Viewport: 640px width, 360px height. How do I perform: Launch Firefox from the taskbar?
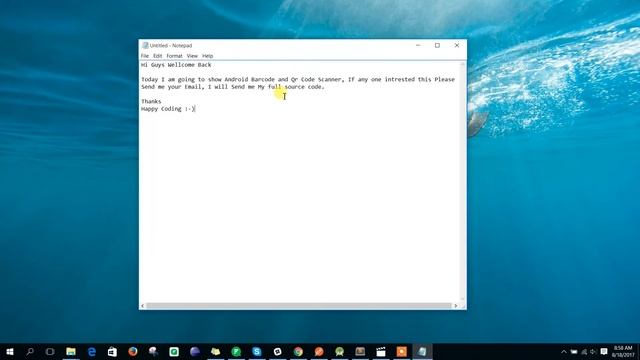click(133, 351)
